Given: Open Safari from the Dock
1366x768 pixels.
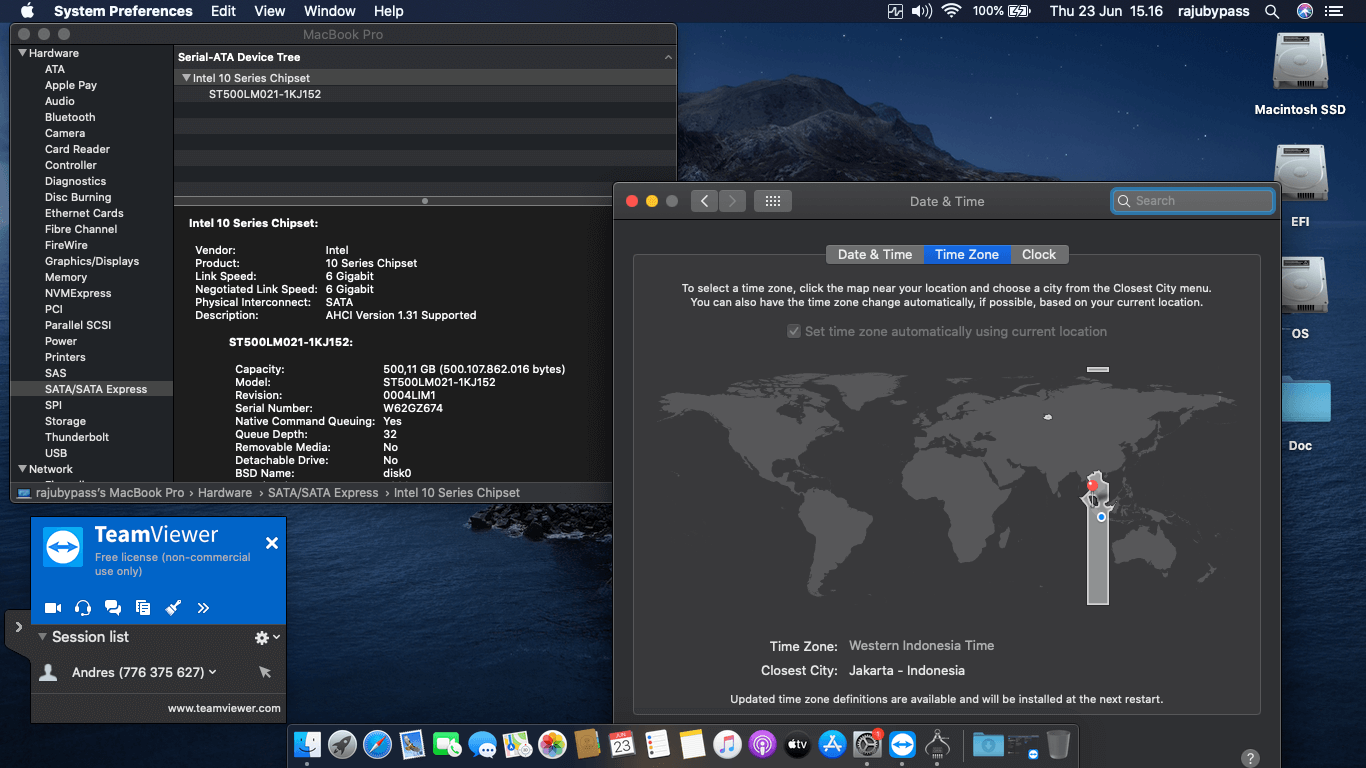Looking at the screenshot, I should point(377,744).
